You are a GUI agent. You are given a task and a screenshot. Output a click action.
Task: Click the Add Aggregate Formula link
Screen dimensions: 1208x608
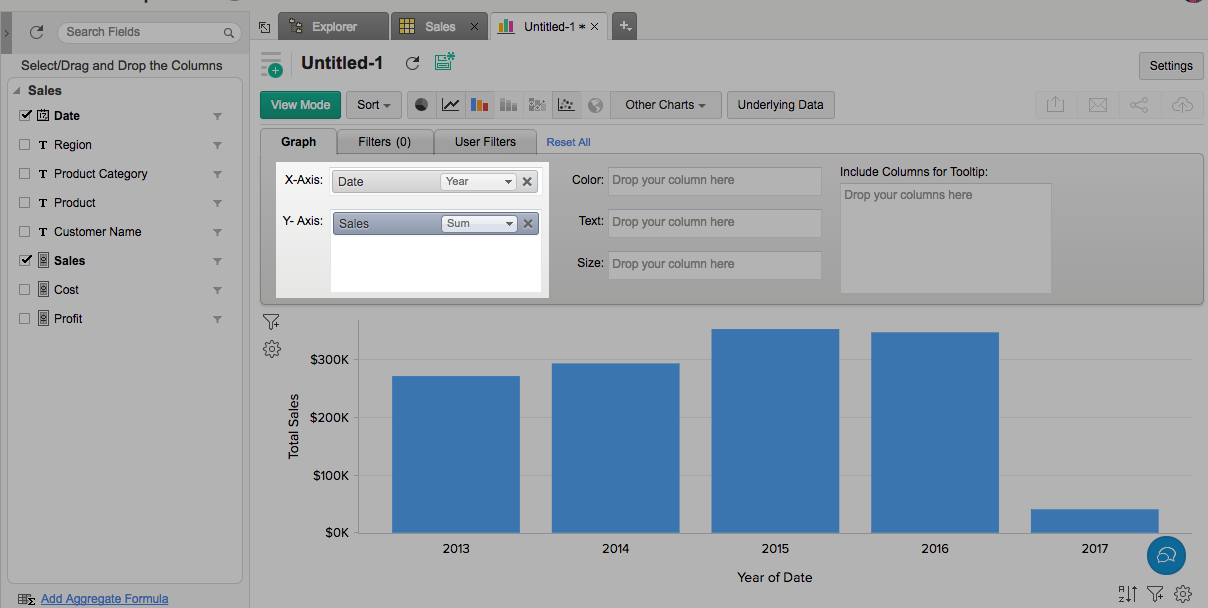tap(104, 599)
